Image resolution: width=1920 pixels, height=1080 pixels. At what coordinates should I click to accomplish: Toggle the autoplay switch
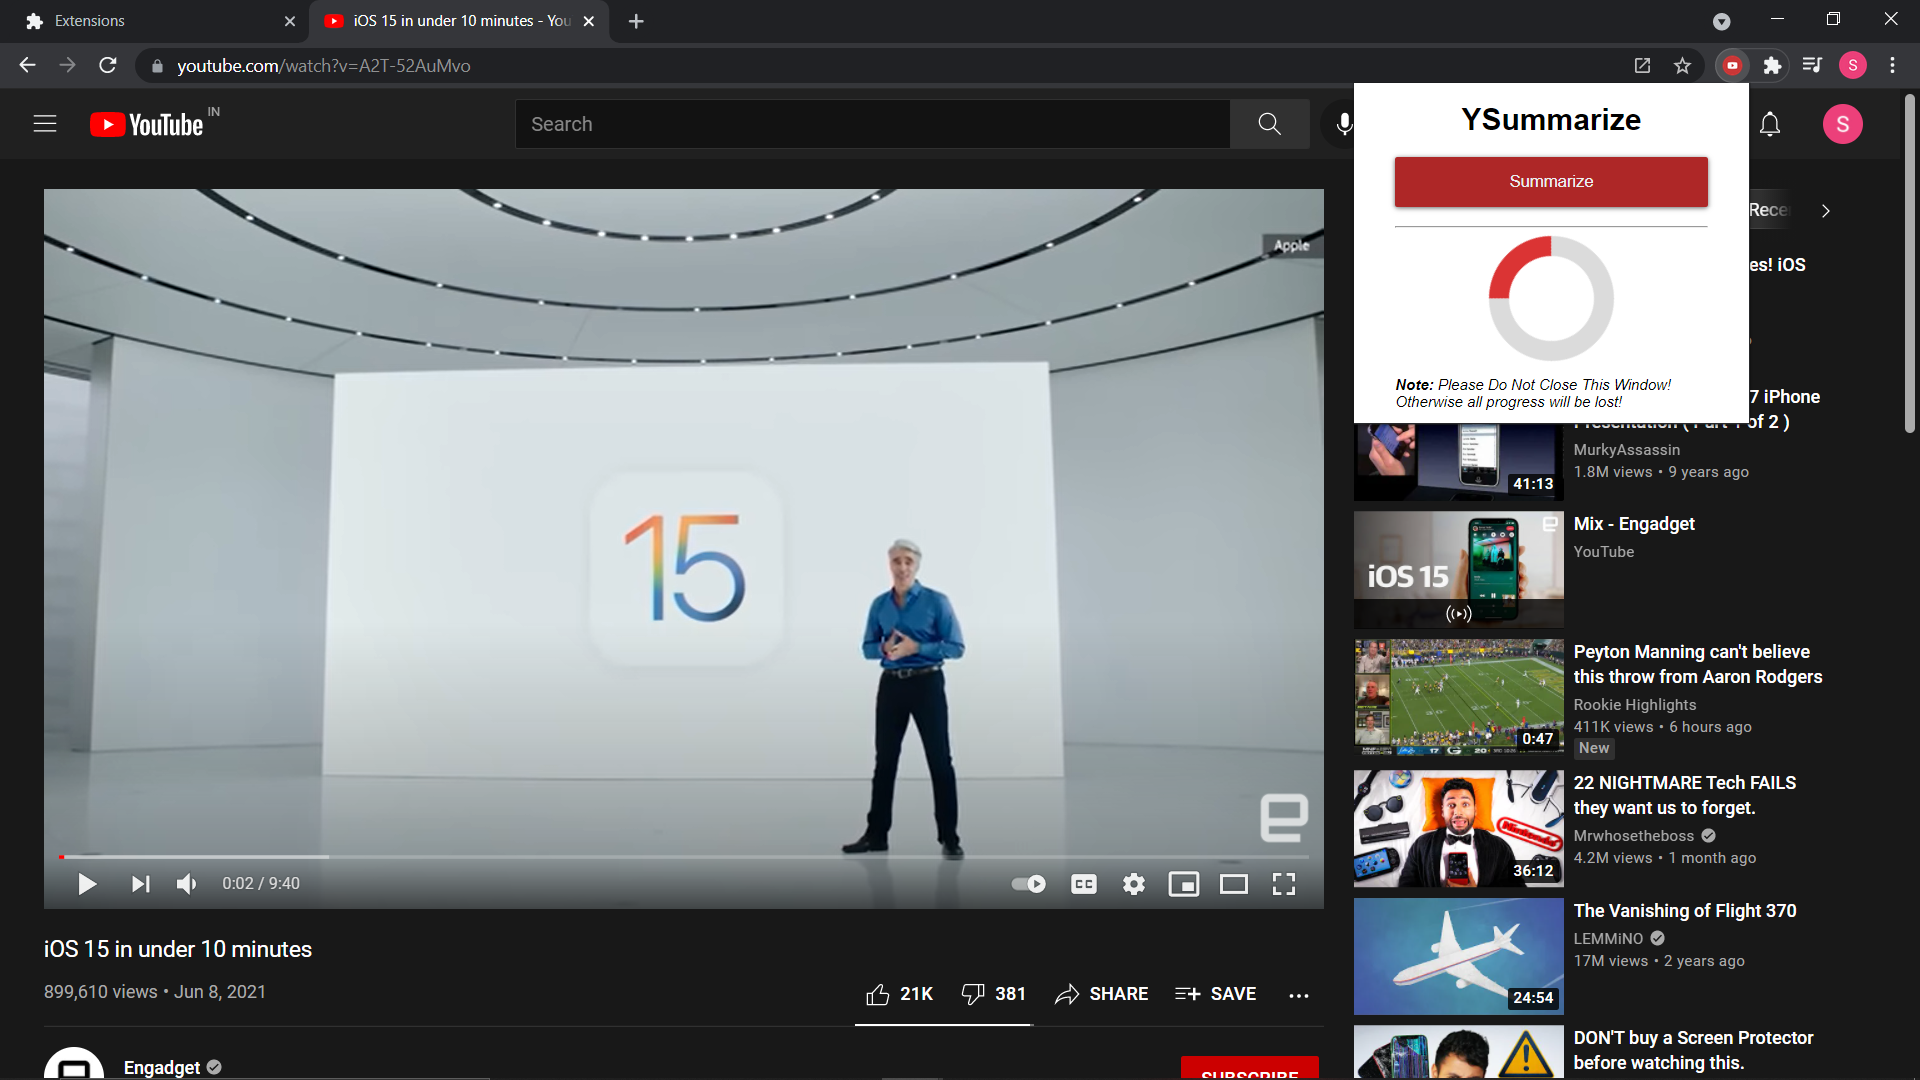tap(1028, 884)
